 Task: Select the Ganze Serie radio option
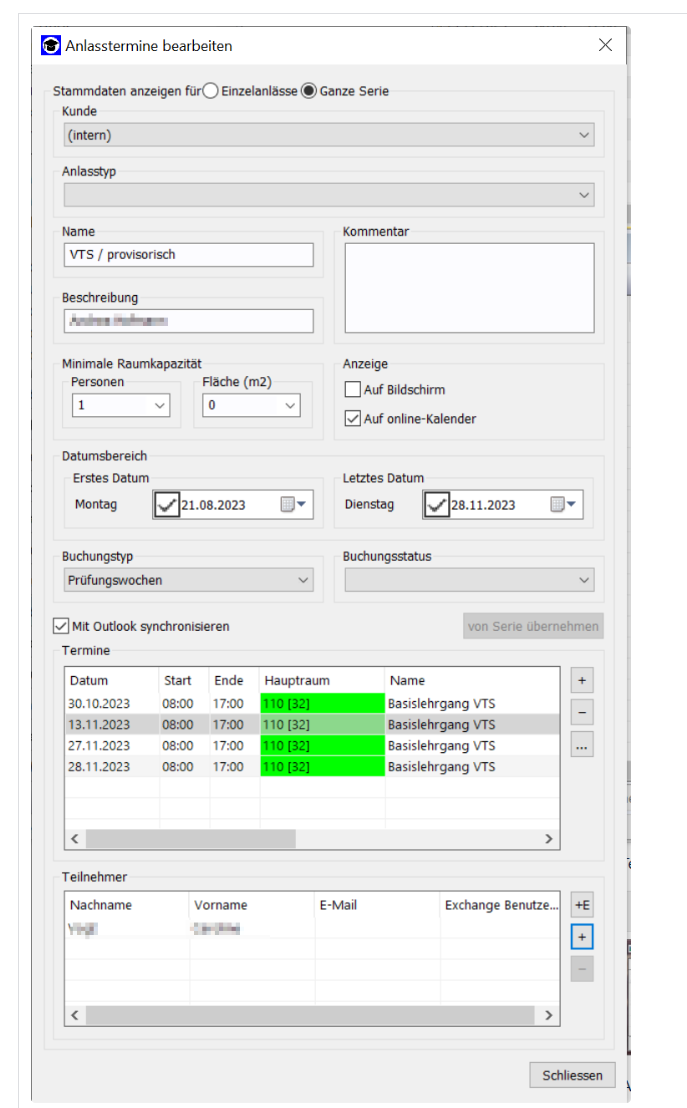(x=309, y=91)
